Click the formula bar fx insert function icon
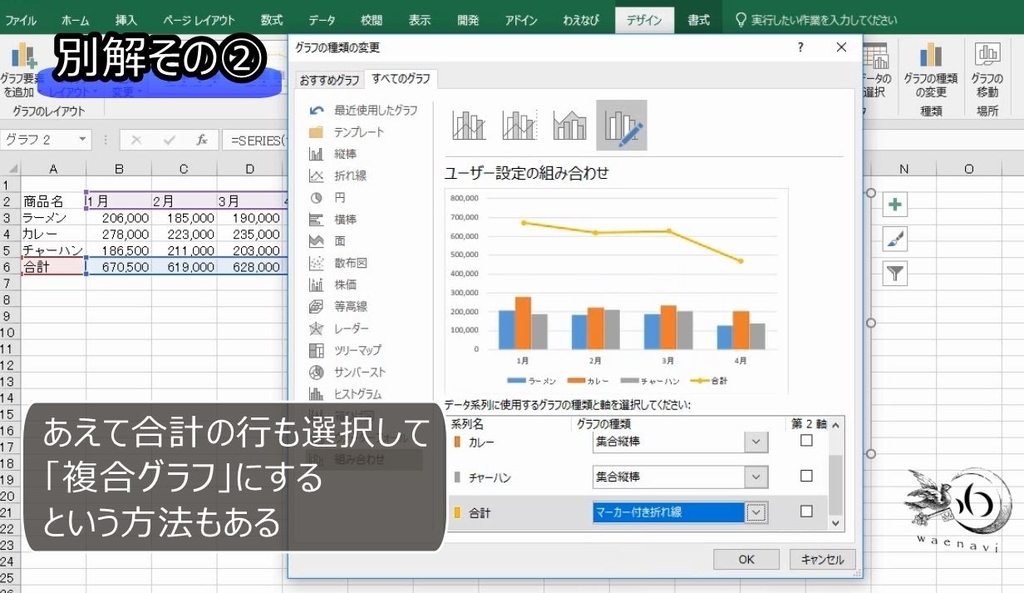 (x=202, y=140)
